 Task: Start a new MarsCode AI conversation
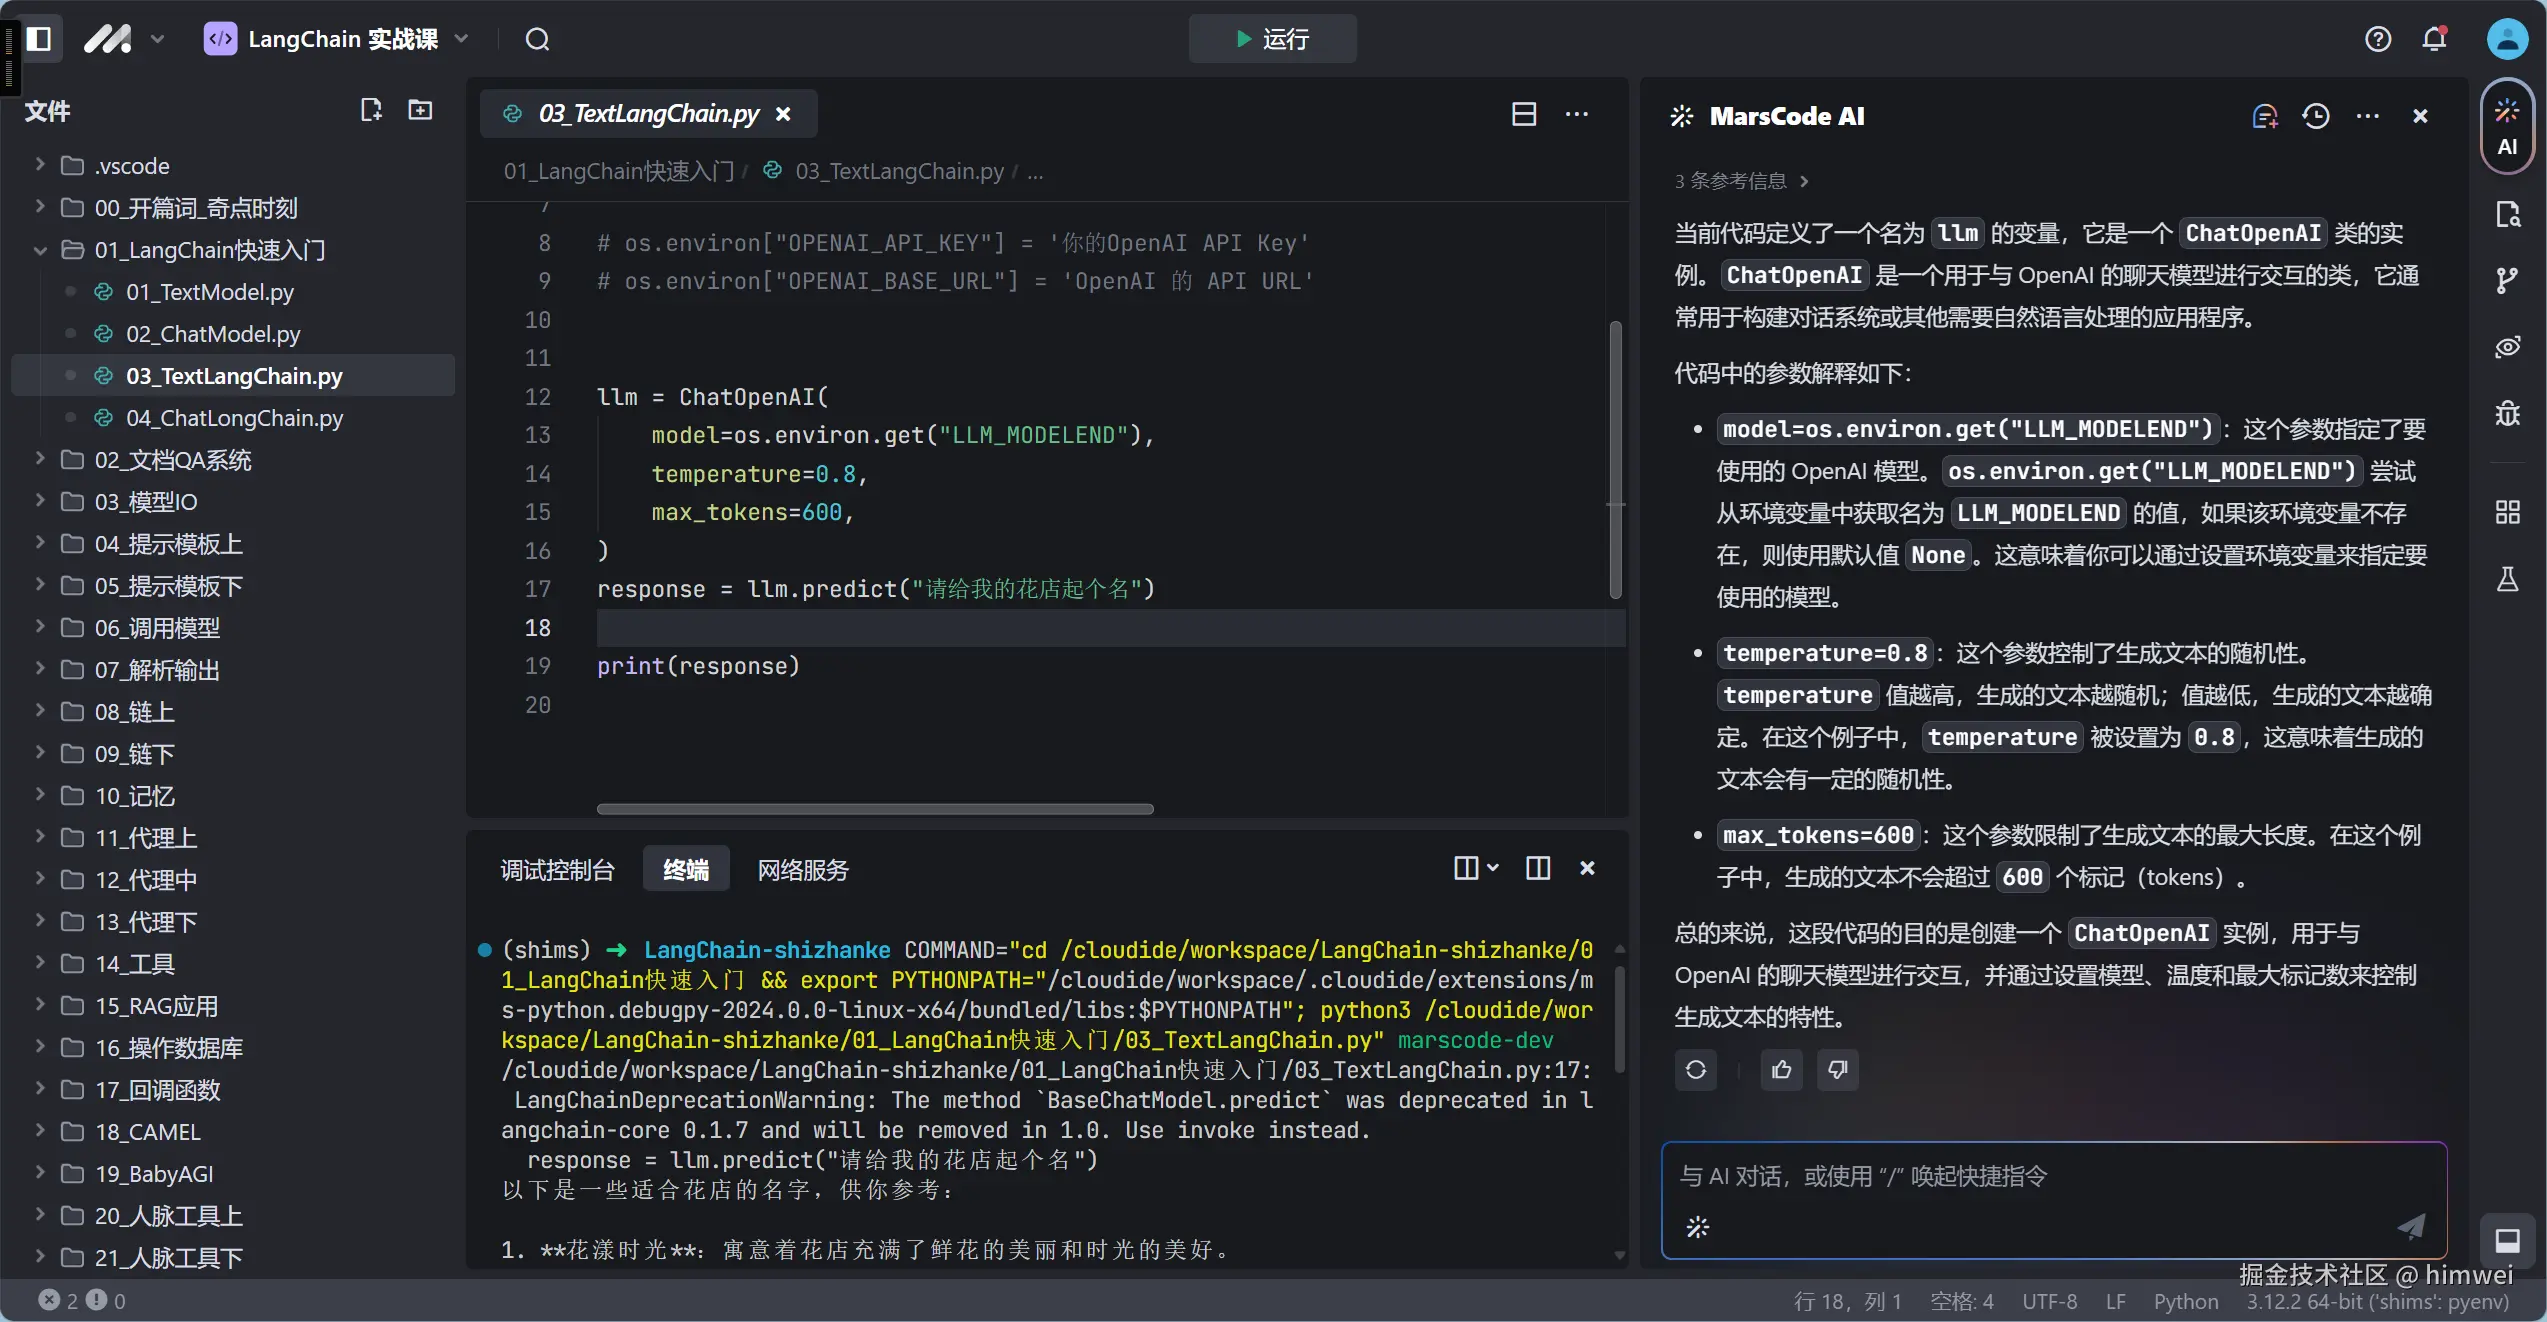(2264, 116)
